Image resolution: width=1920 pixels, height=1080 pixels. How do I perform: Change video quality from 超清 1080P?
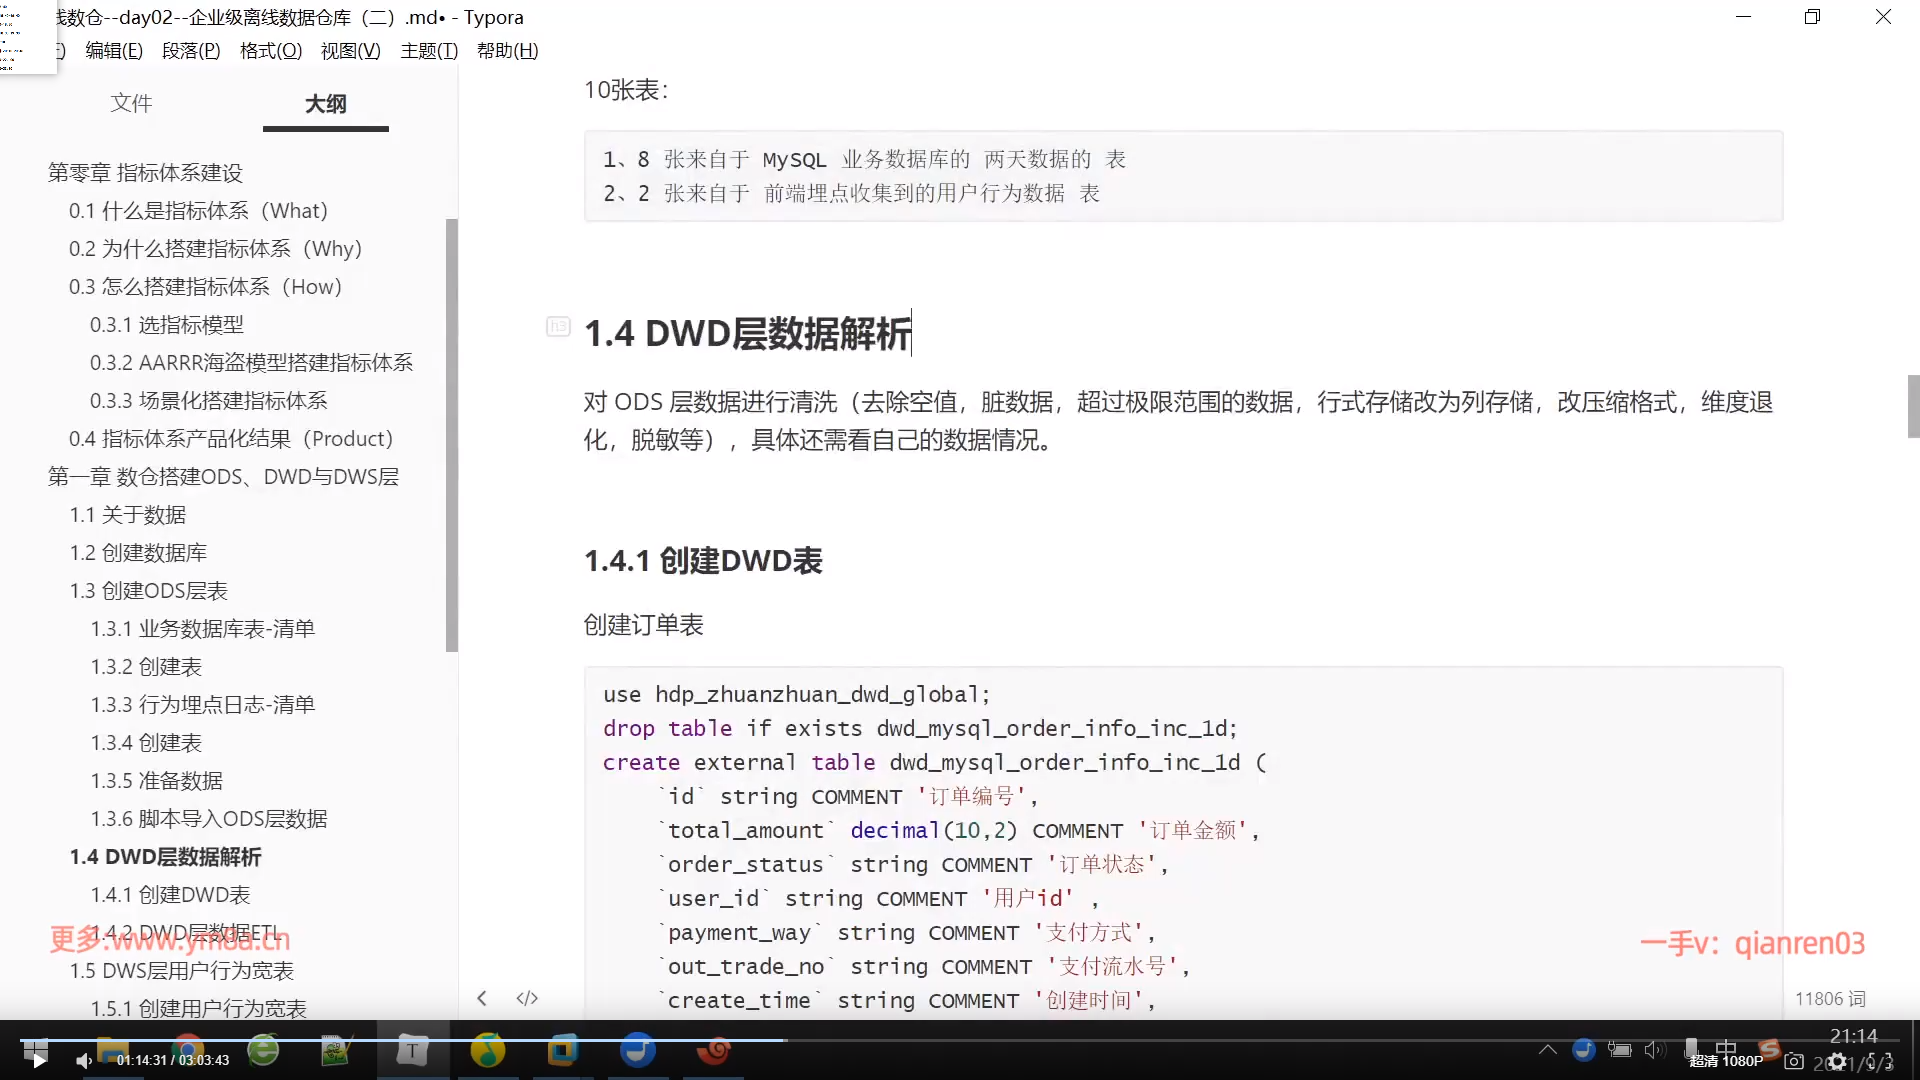tap(1726, 1061)
